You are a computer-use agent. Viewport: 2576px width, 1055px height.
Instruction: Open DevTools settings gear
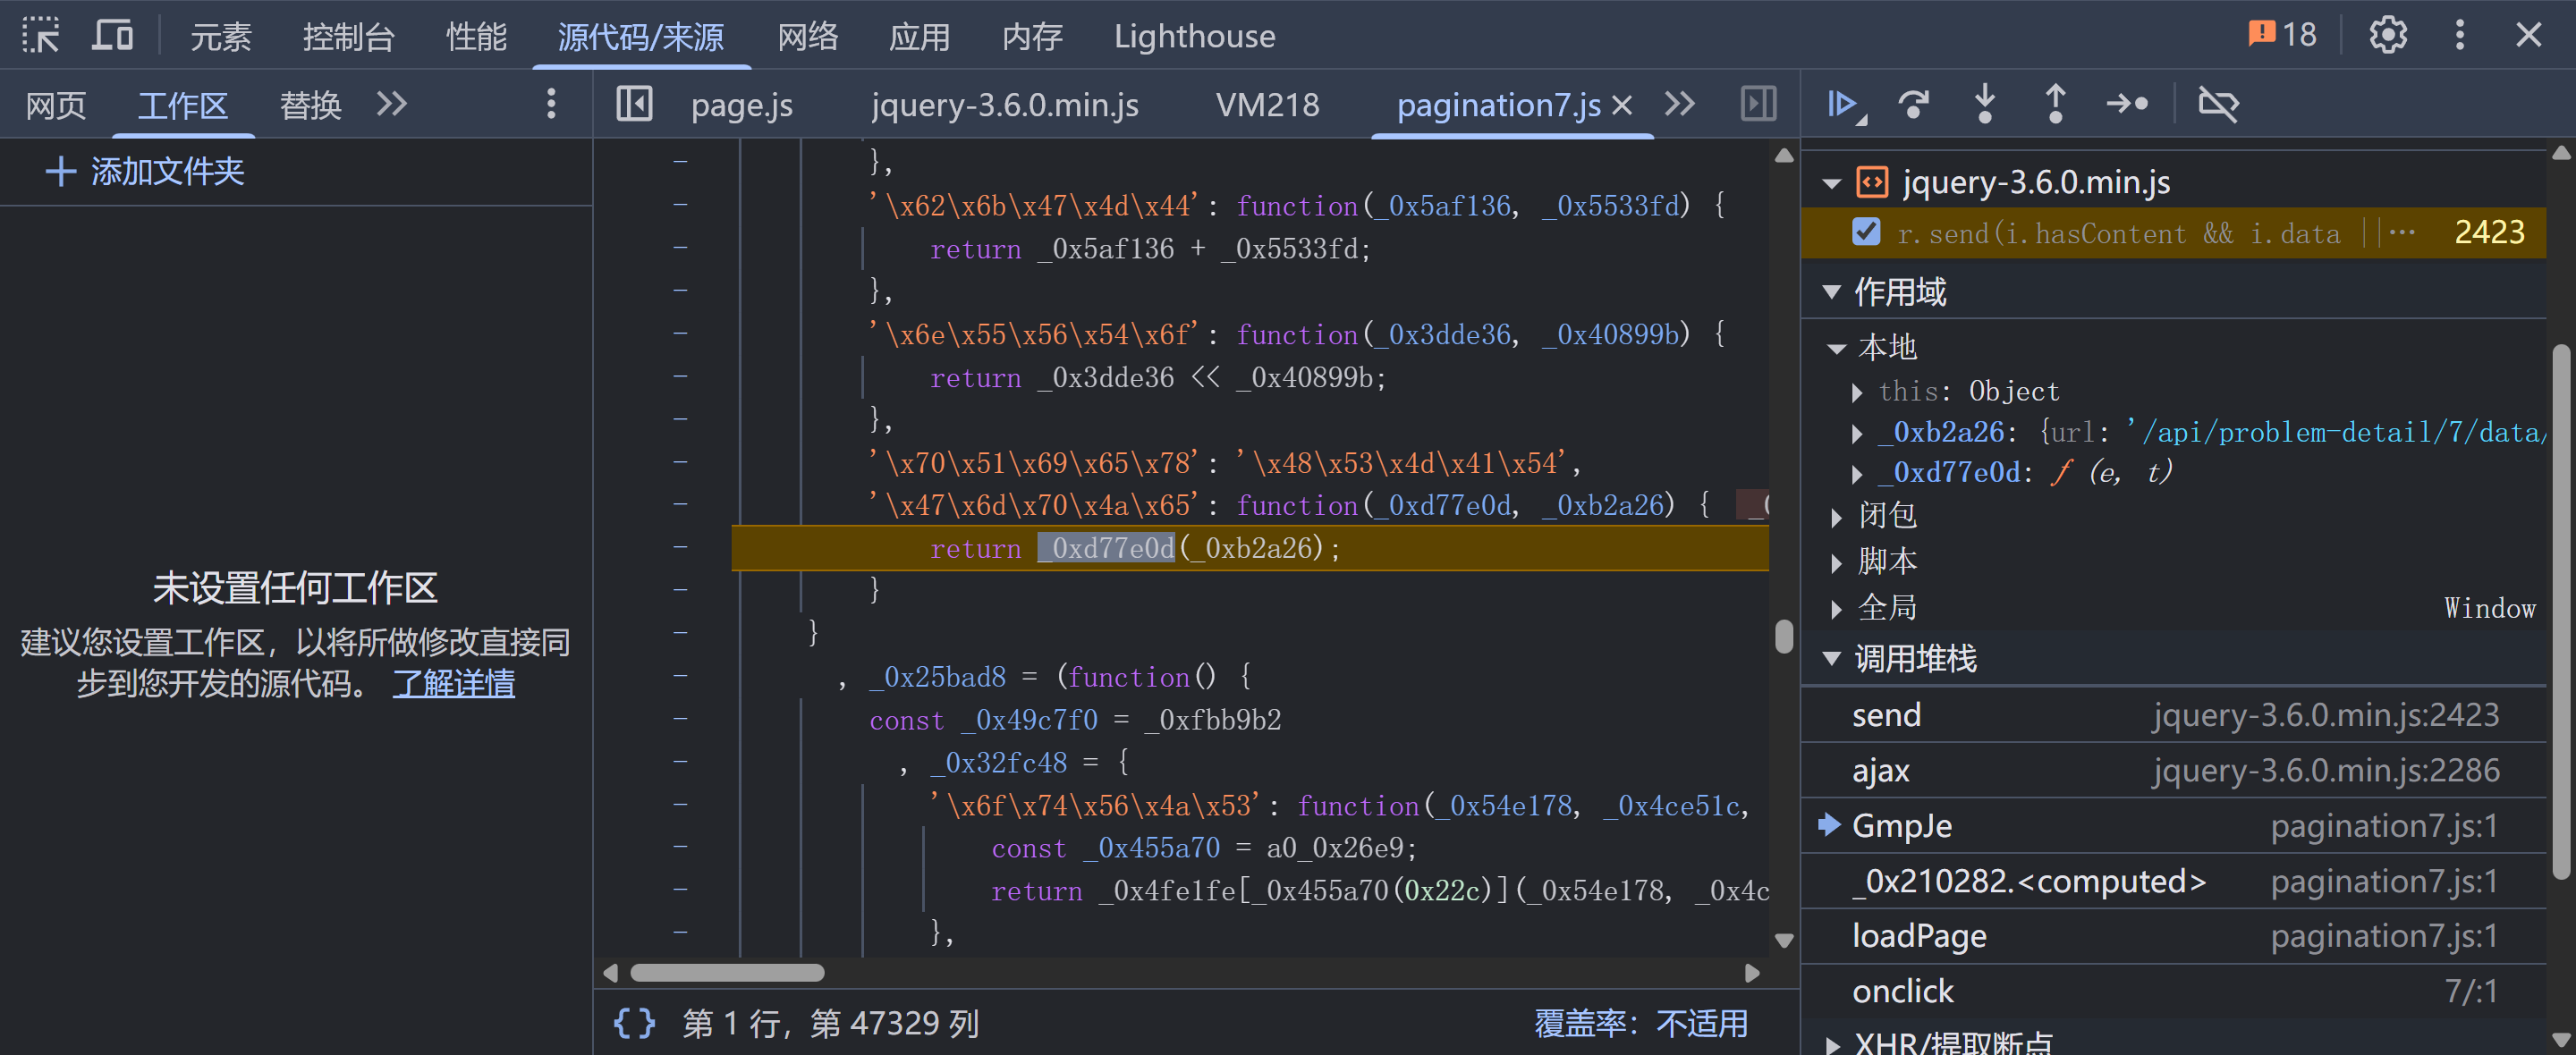[2387, 36]
